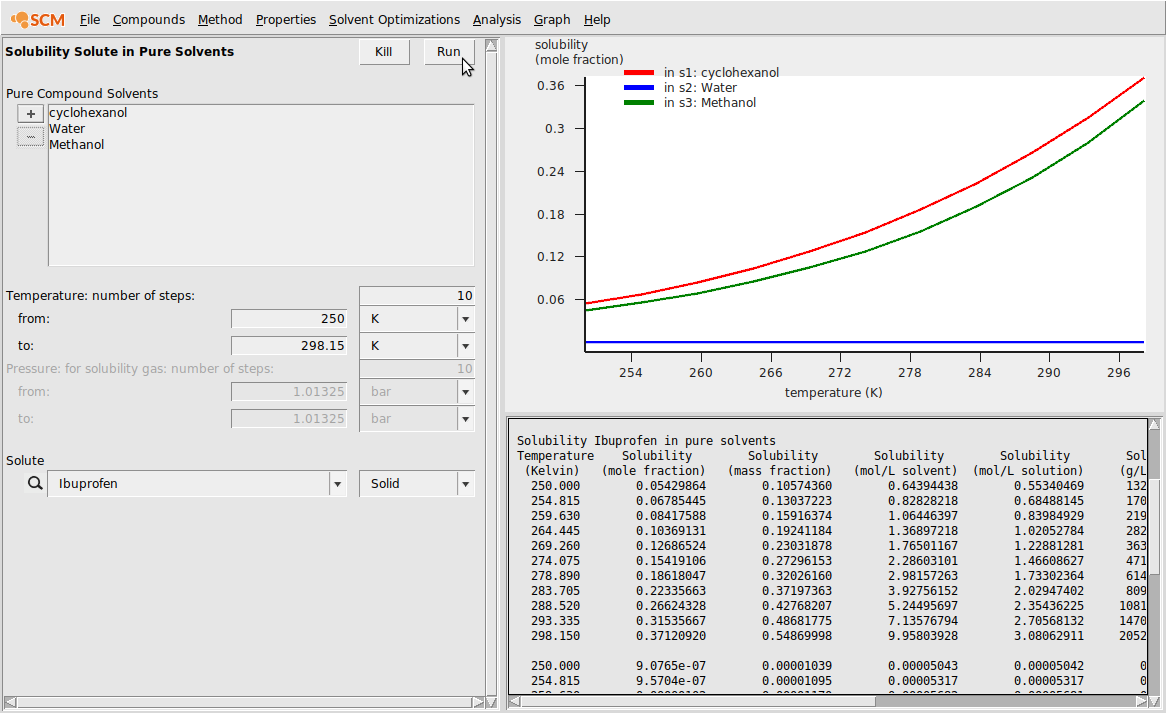Remove solvent with the minus button
The height and width of the screenshot is (713, 1166).
pyautogui.click(x=30, y=137)
